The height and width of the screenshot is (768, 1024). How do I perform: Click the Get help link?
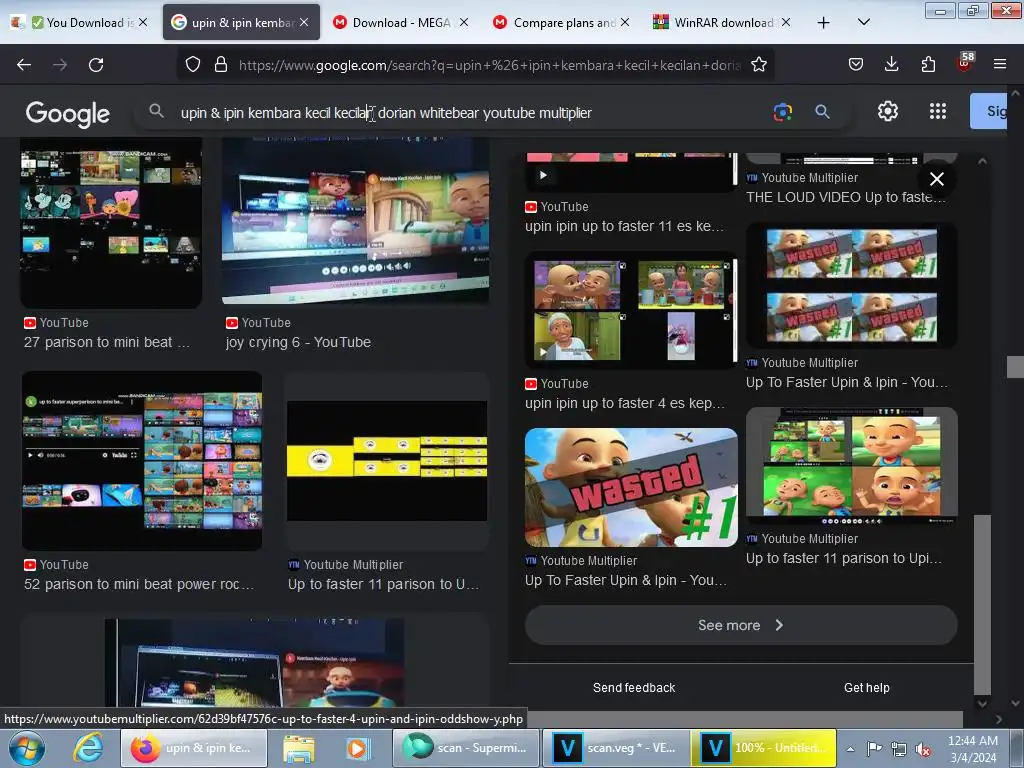[x=866, y=687]
